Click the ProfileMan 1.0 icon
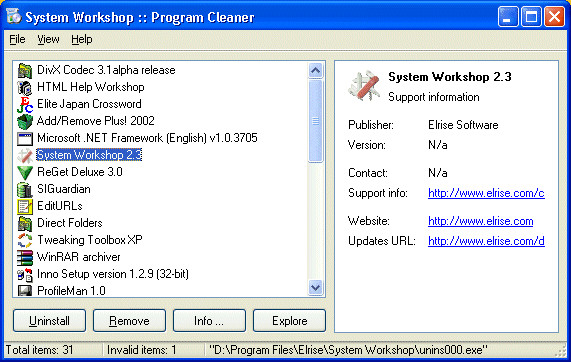The width and height of the screenshot is (571, 362). click(25, 291)
